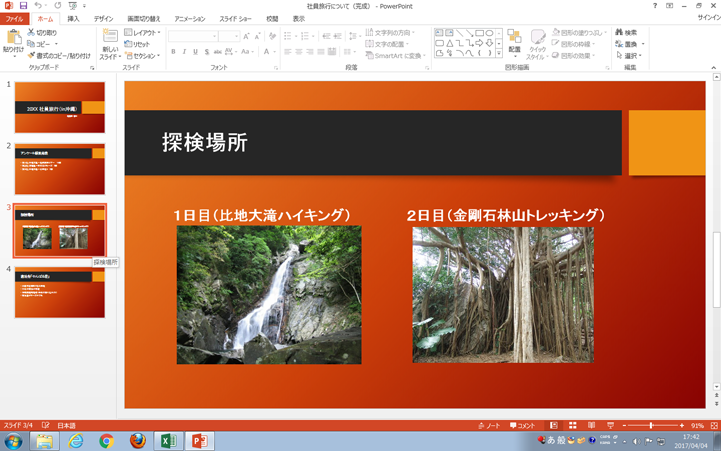Switch to Normal view in status bar
The width and height of the screenshot is (721, 451).
pos(554,425)
